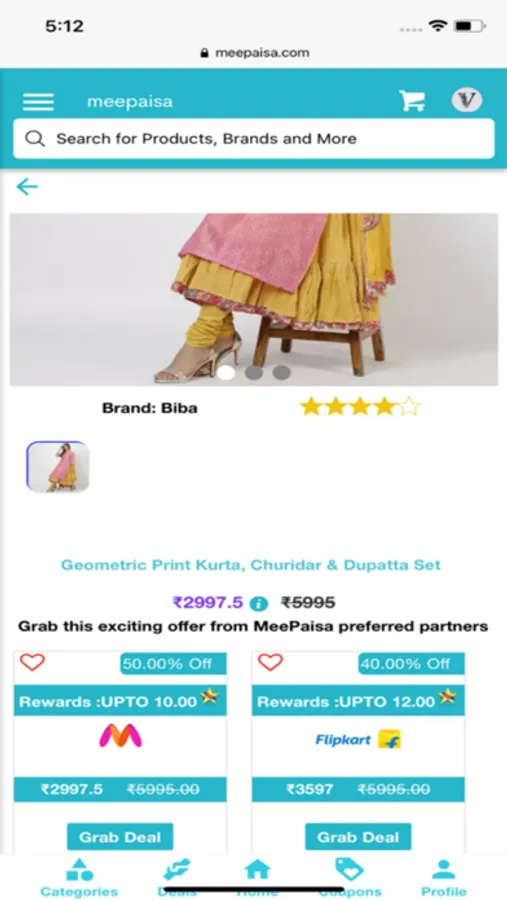This screenshot has height=900, width=507.
Task: Wishlist the Flipkart offer heart
Action: coord(270,662)
